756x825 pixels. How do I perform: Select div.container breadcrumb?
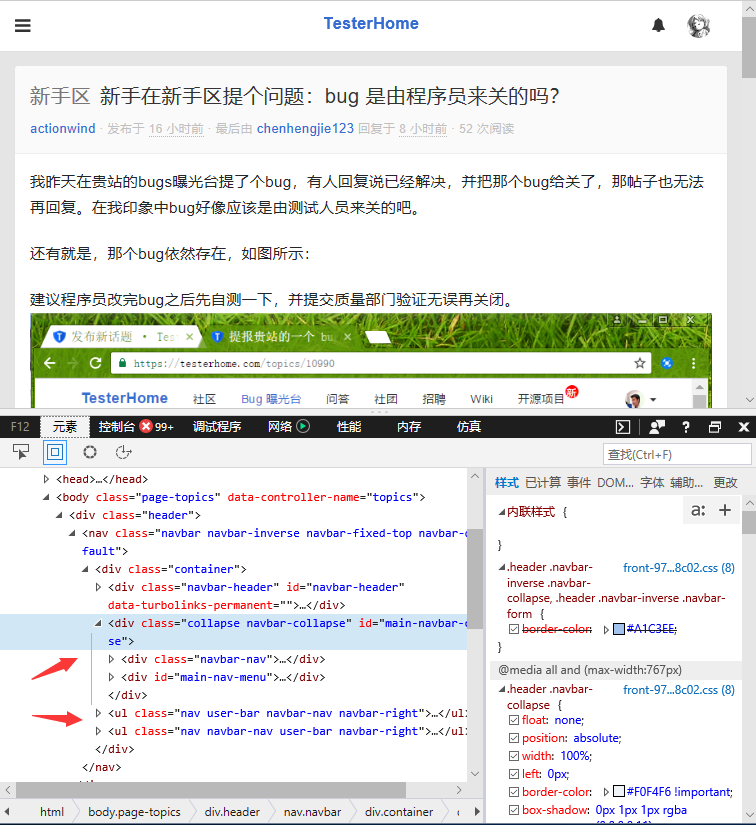click(x=399, y=812)
